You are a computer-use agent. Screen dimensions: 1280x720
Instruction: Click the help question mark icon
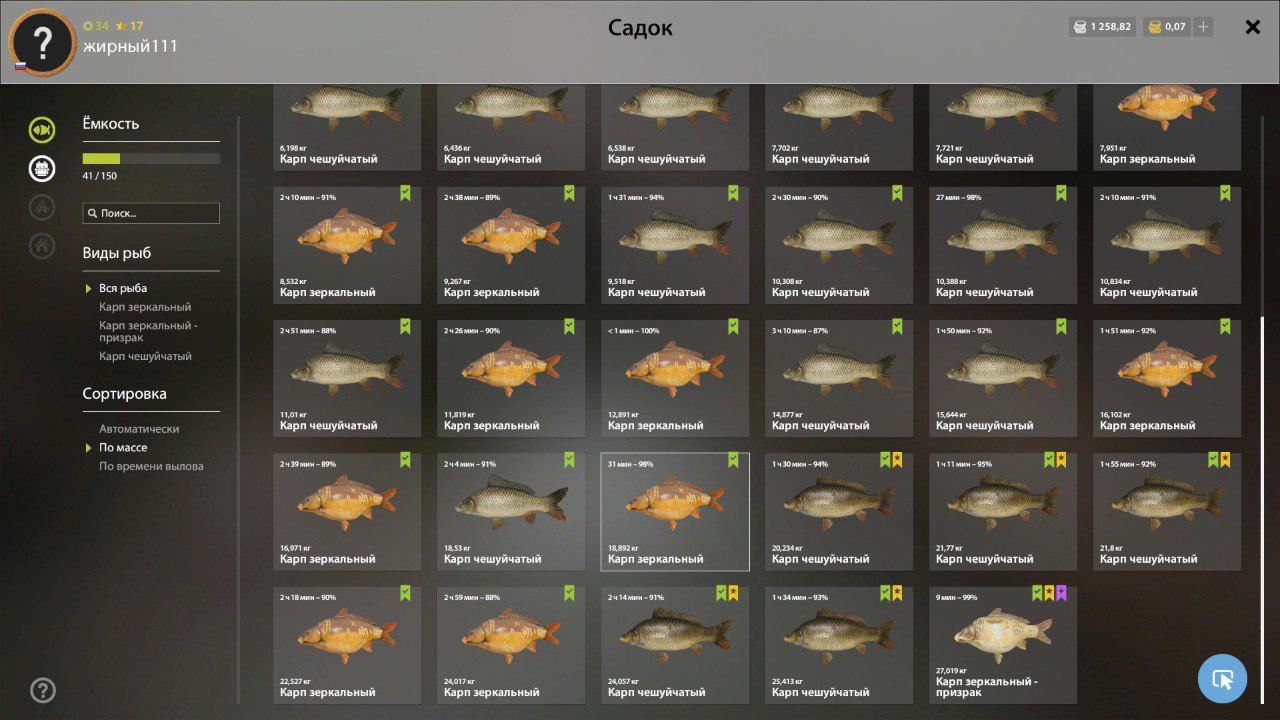(x=43, y=690)
